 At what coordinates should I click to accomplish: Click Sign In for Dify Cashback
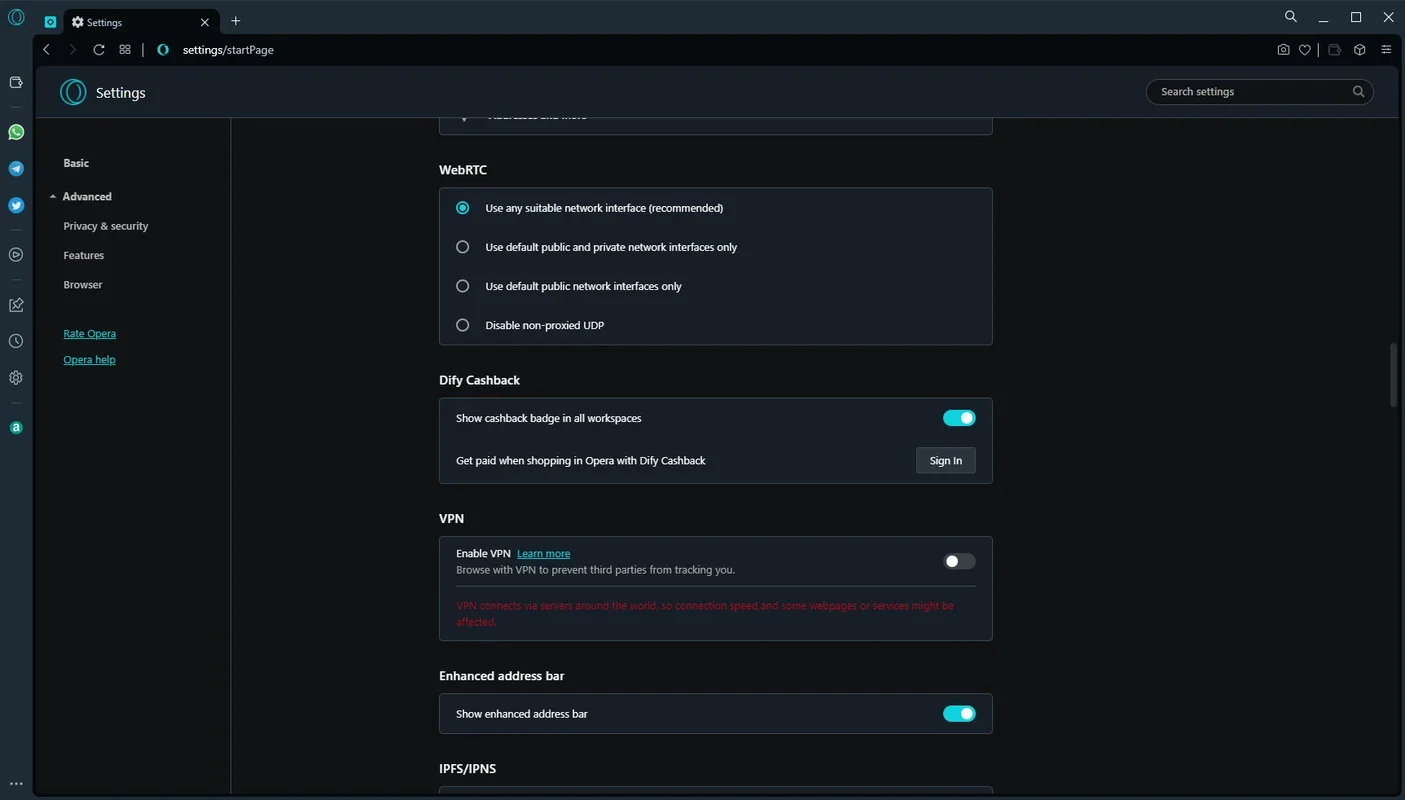coord(946,461)
